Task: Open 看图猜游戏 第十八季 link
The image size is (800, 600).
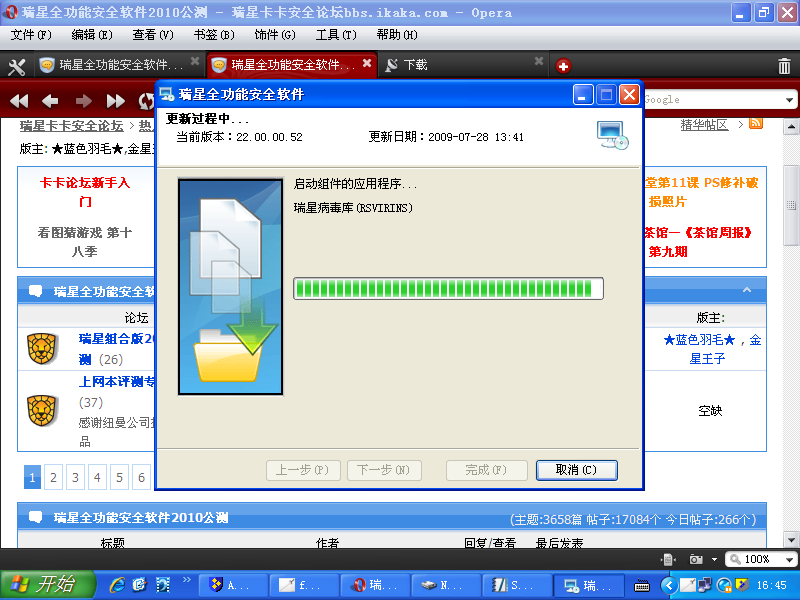Action: [x=85, y=242]
